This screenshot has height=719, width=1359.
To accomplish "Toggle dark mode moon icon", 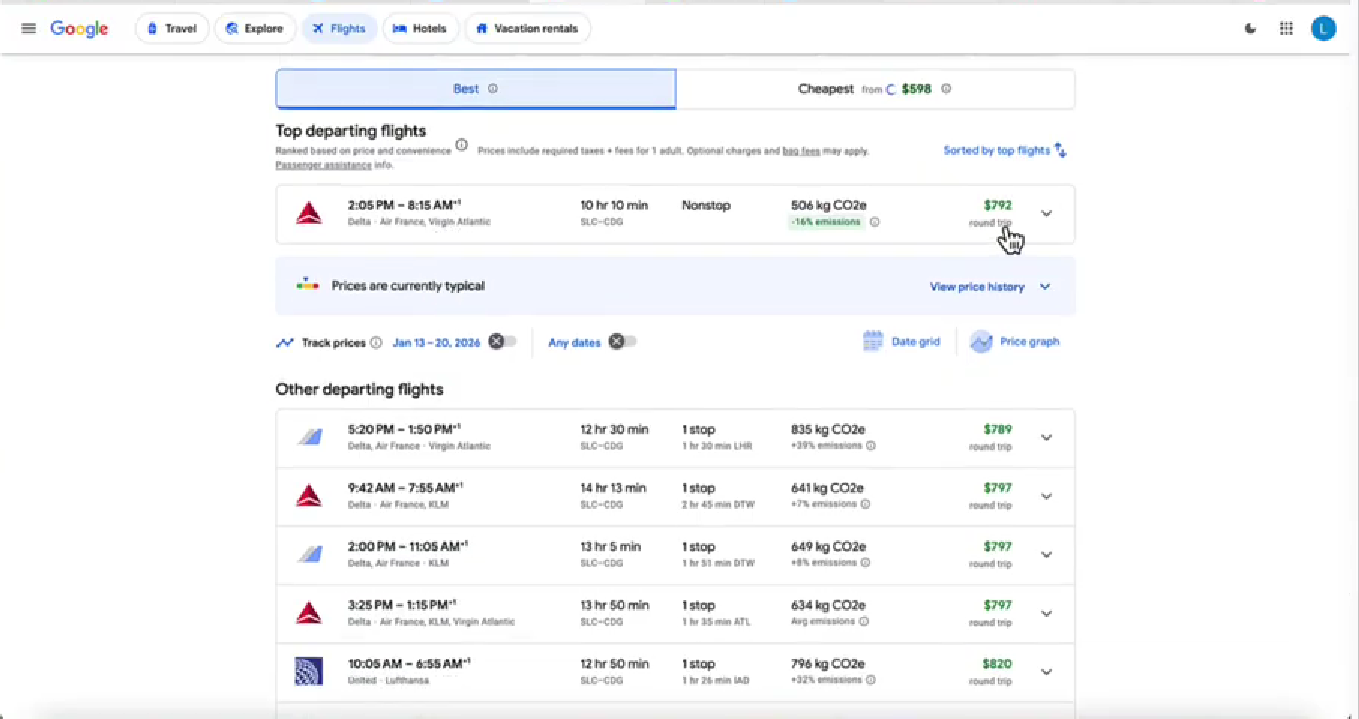I will (x=1250, y=29).
